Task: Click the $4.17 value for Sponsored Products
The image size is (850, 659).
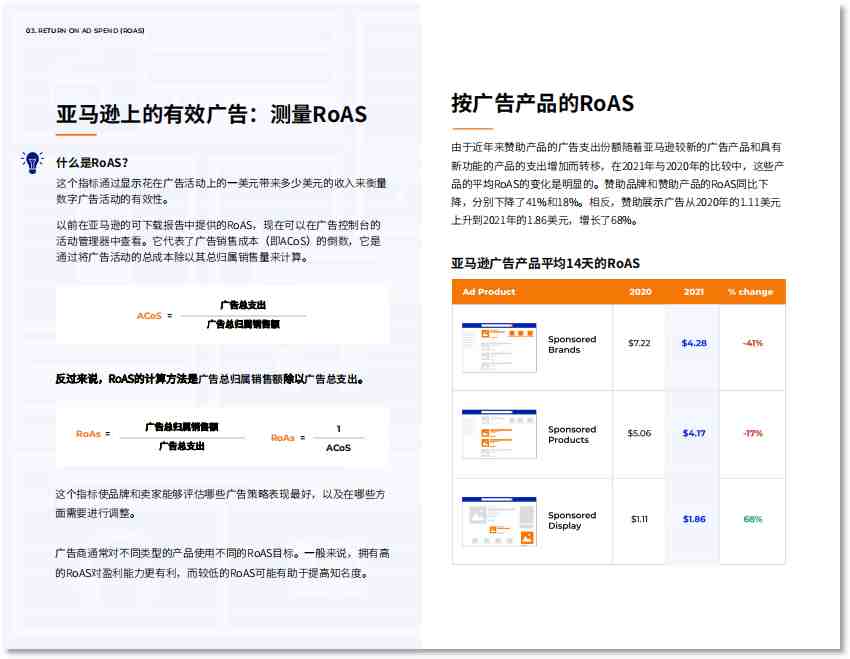Action: point(694,433)
